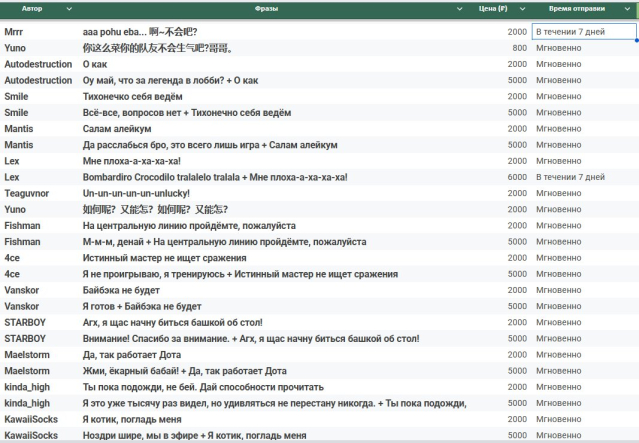Image resolution: width=639 pixels, height=443 pixels.
Task: Select phrase 'aaa pohu eba...'
Action: [x=114, y=32]
